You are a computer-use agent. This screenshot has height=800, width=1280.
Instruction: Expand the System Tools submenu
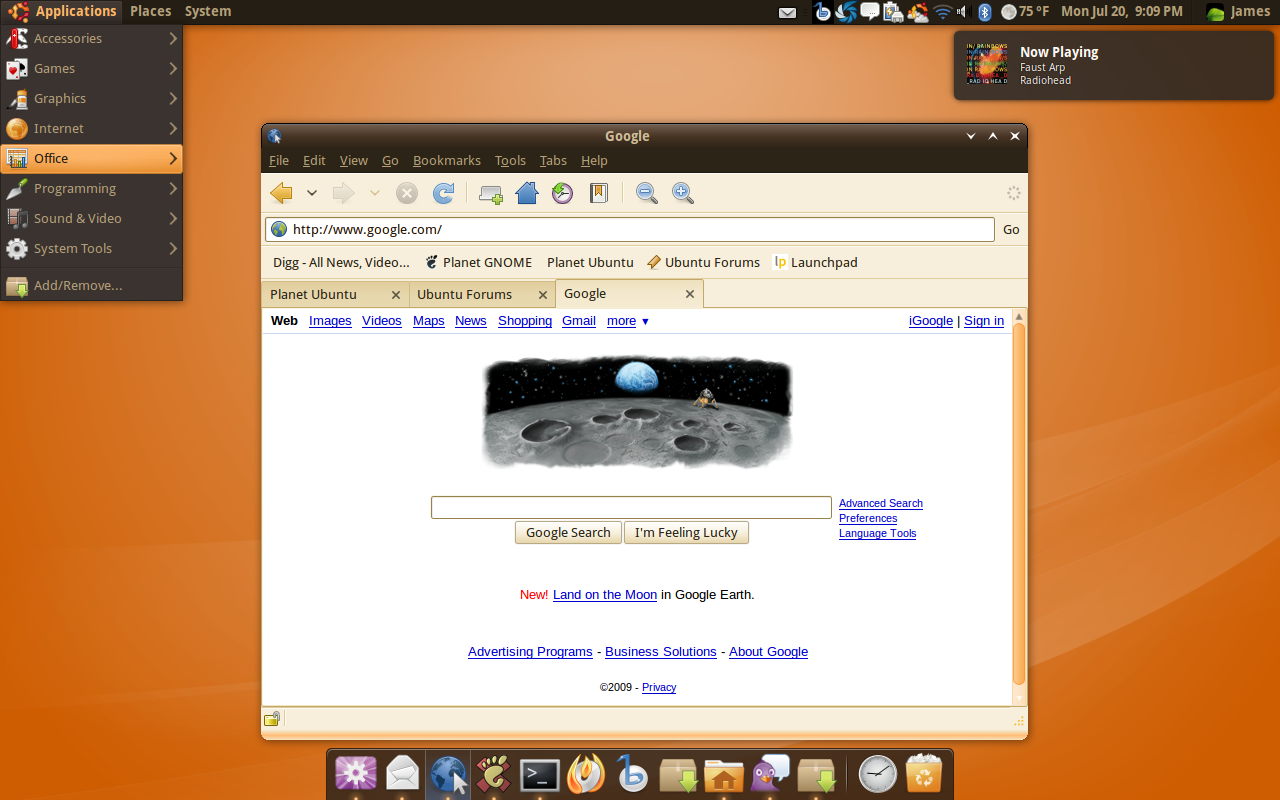92,248
